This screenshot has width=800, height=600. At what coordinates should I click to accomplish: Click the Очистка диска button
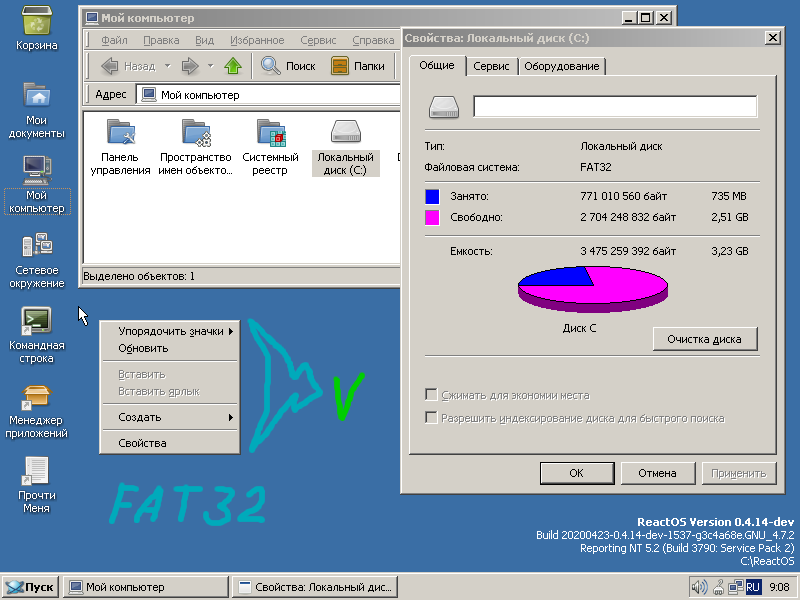tap(705, 339)
